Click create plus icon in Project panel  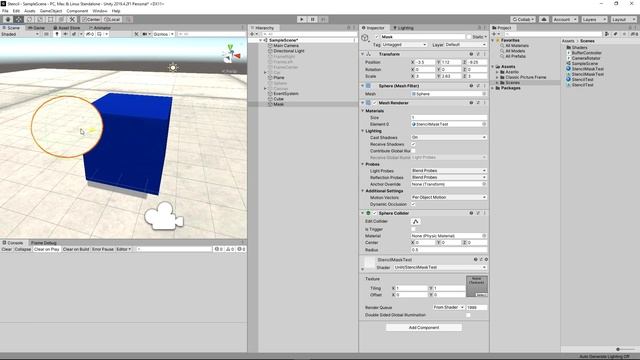tap(495, 34)
